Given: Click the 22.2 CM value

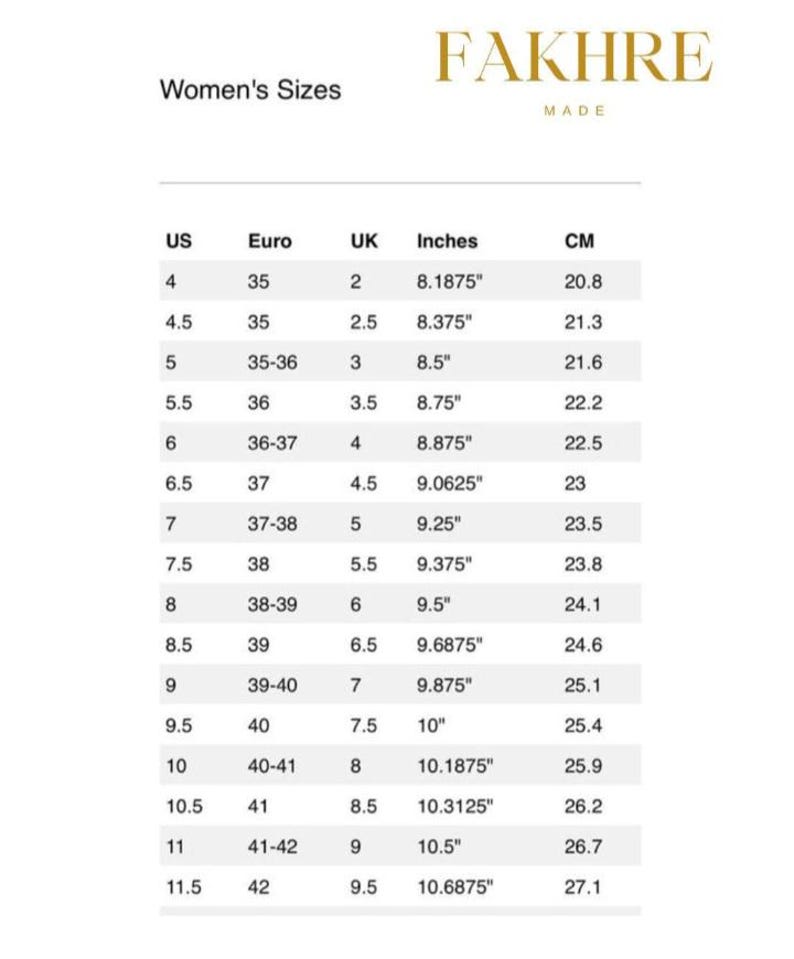Looking at the screenshot, I should tap(583, 402).
